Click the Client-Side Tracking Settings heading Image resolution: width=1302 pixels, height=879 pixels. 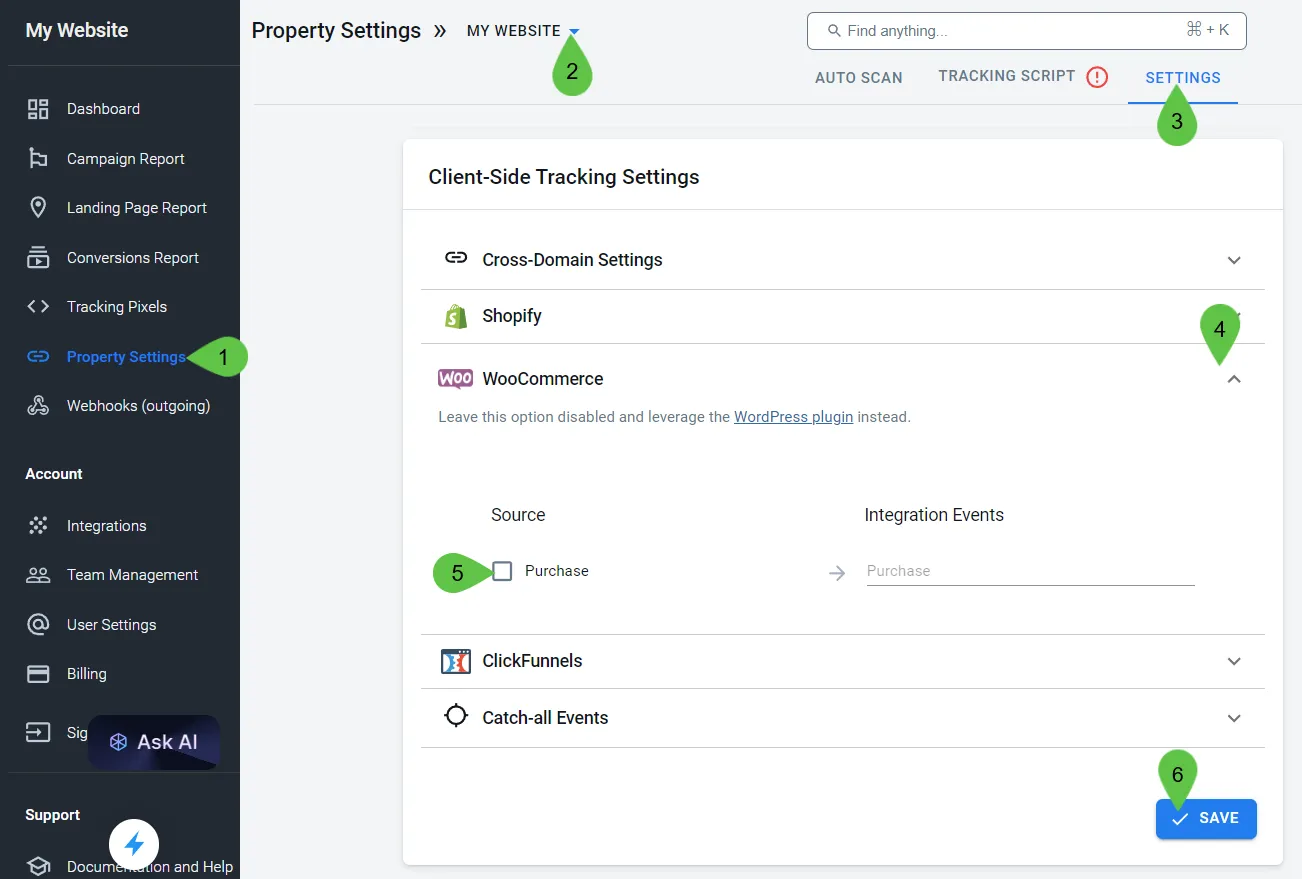pyautogui.click(x=564, y=177)
